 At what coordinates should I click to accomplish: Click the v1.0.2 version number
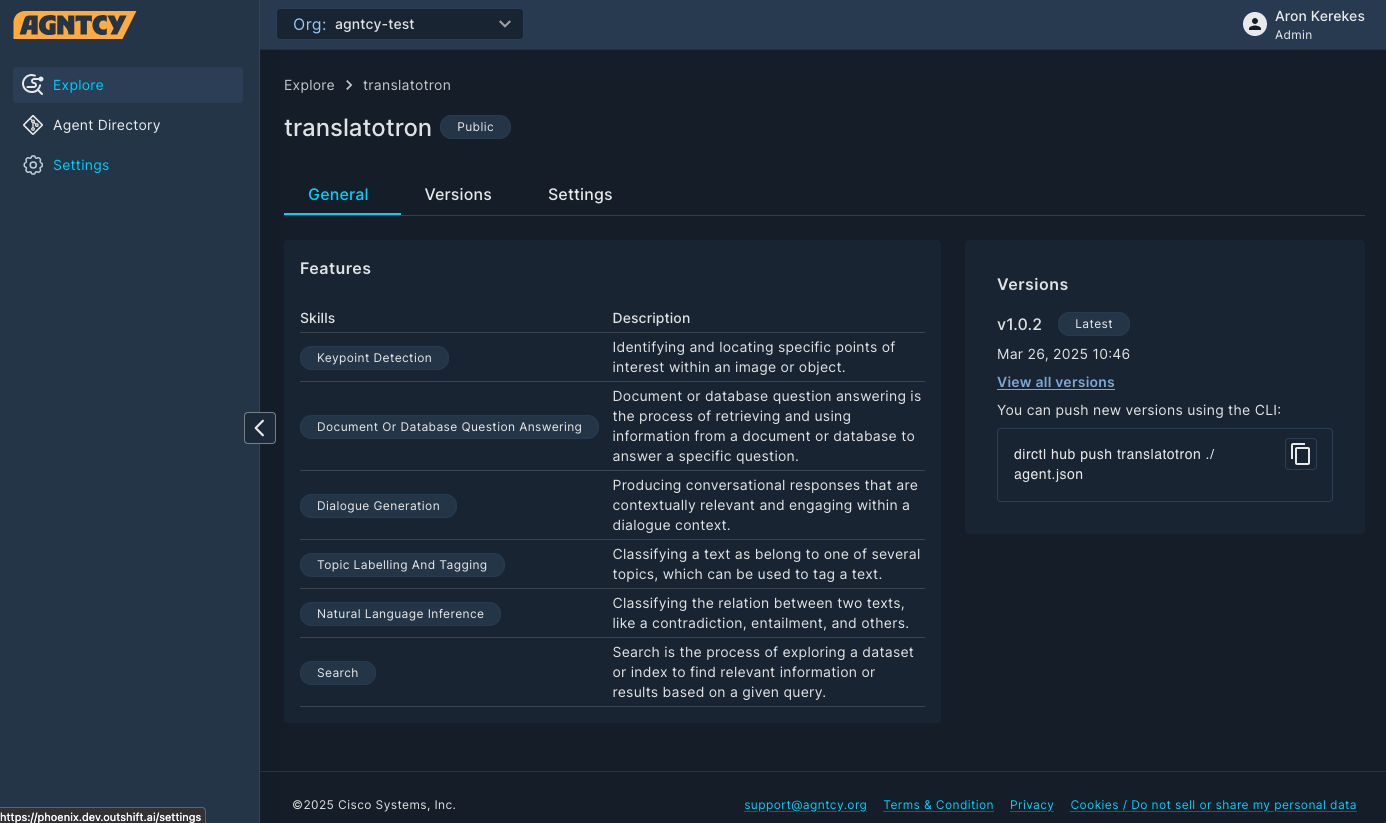click(x=1019, y=324)
